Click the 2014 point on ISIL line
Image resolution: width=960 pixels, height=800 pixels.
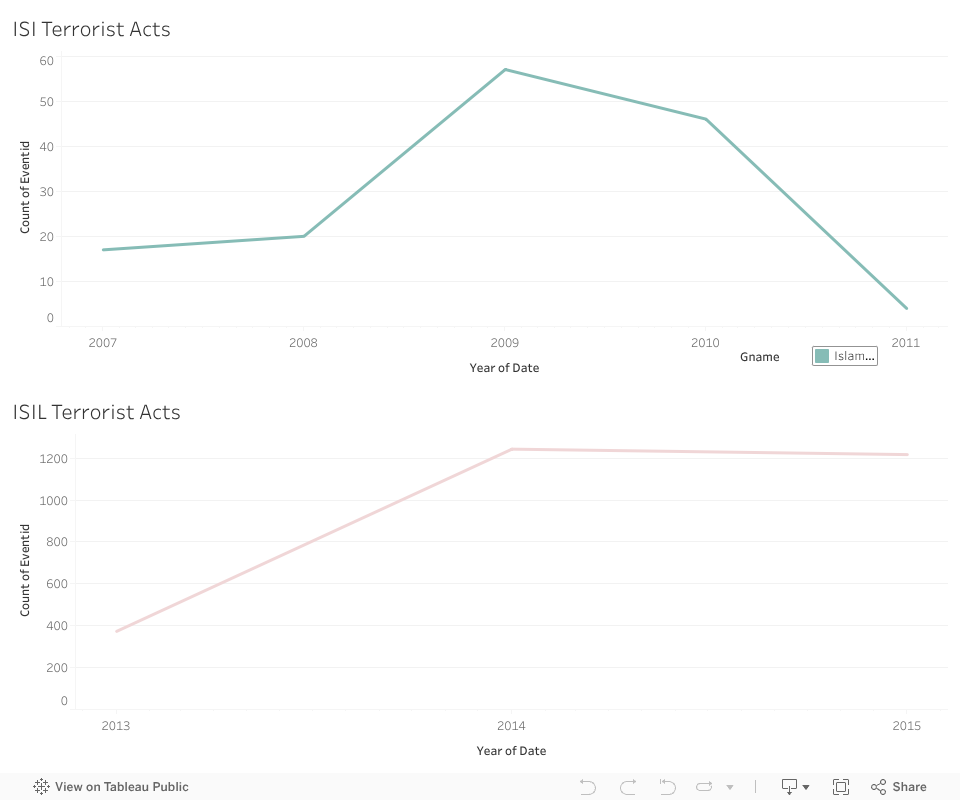pos(512,449)
